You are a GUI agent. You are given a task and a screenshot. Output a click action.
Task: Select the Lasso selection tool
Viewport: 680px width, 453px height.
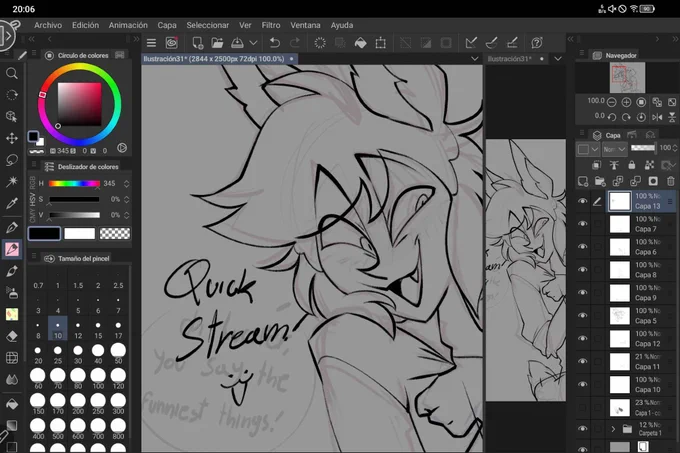click(x=12, y=160)
